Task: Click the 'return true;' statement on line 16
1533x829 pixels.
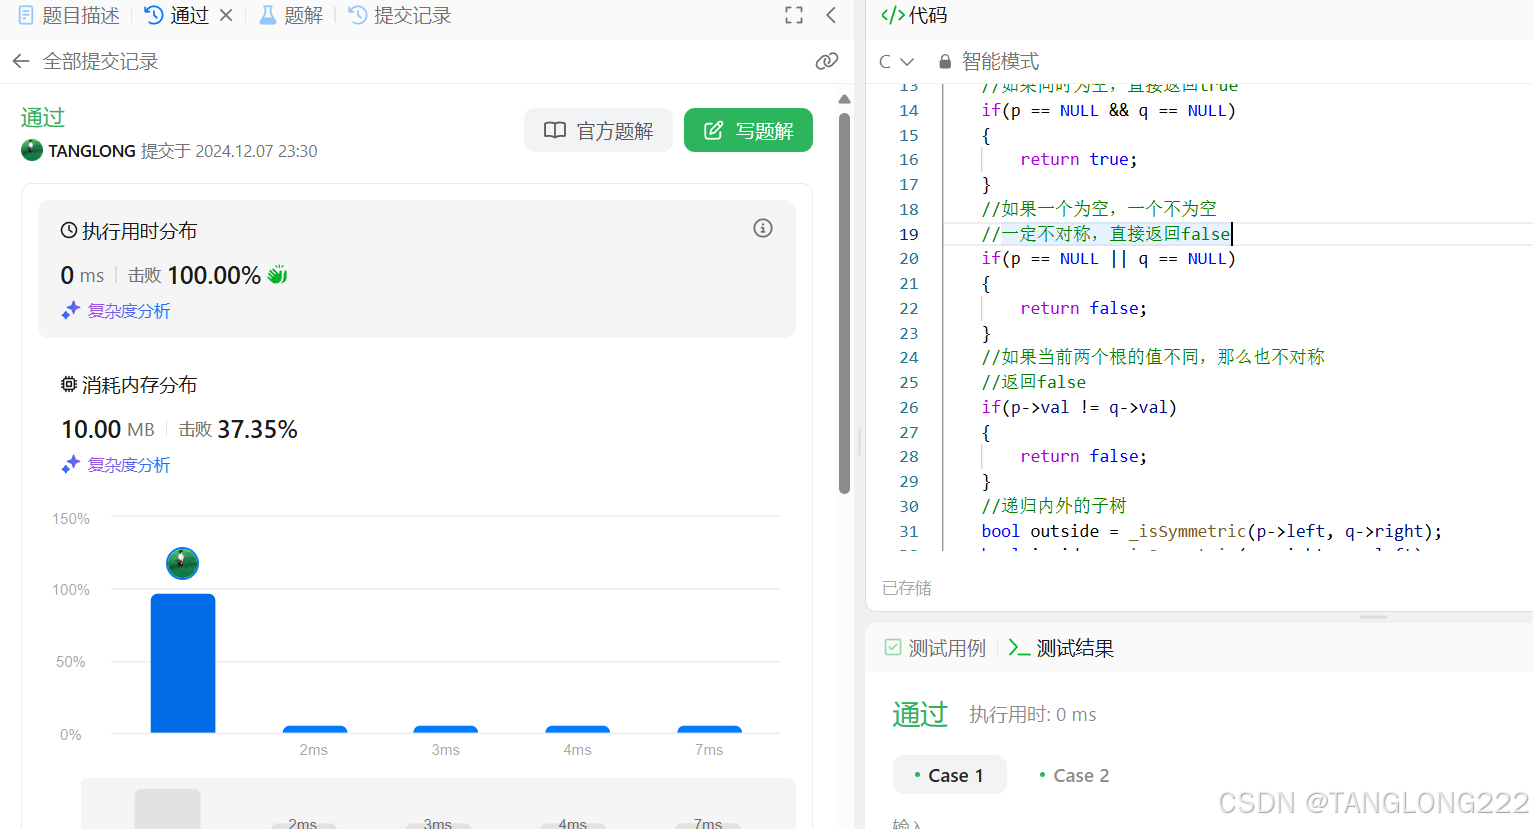Action: [x=1079, y=160]
